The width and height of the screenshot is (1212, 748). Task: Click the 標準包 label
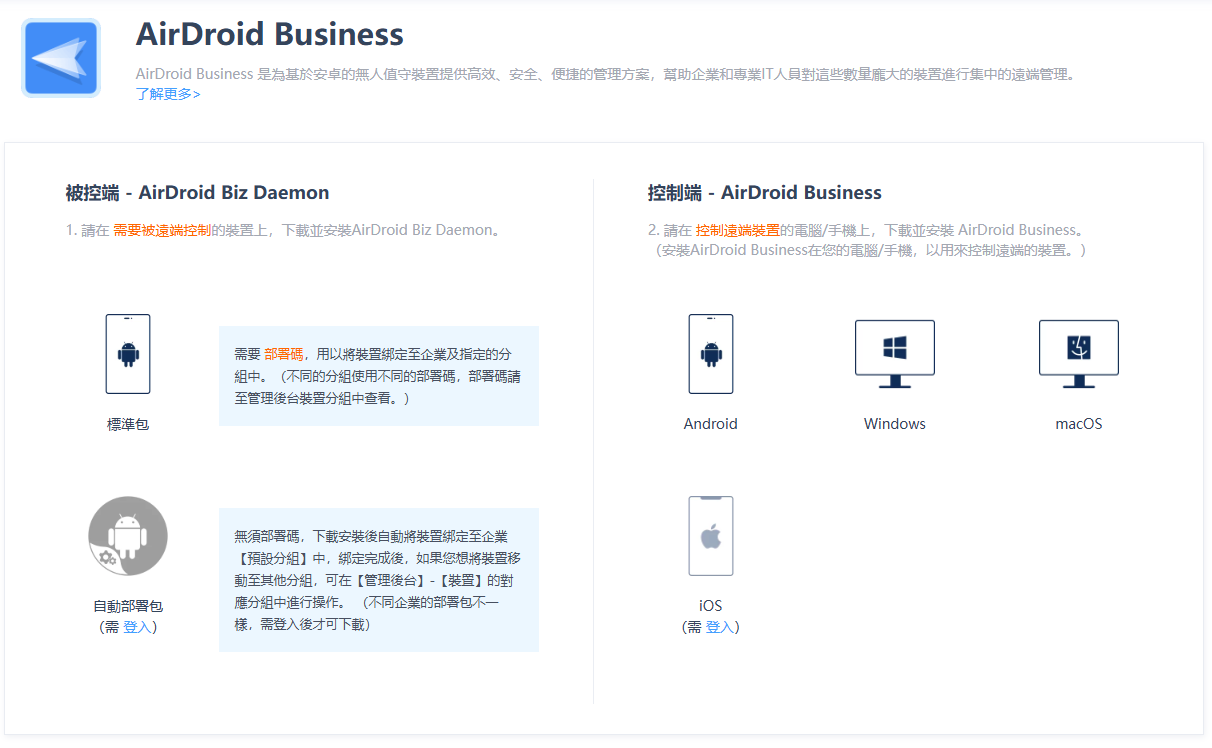click(x=128, y=424)
